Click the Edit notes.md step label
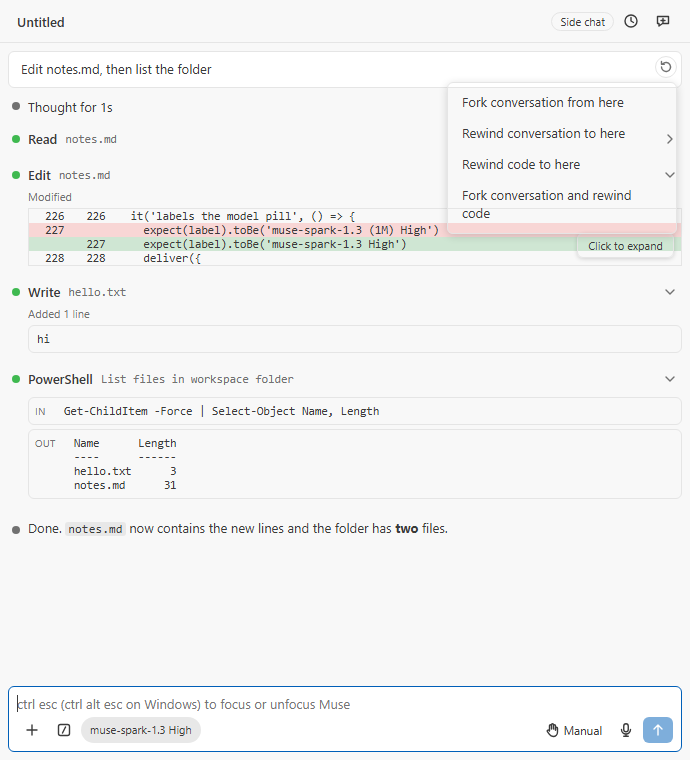 69,175
